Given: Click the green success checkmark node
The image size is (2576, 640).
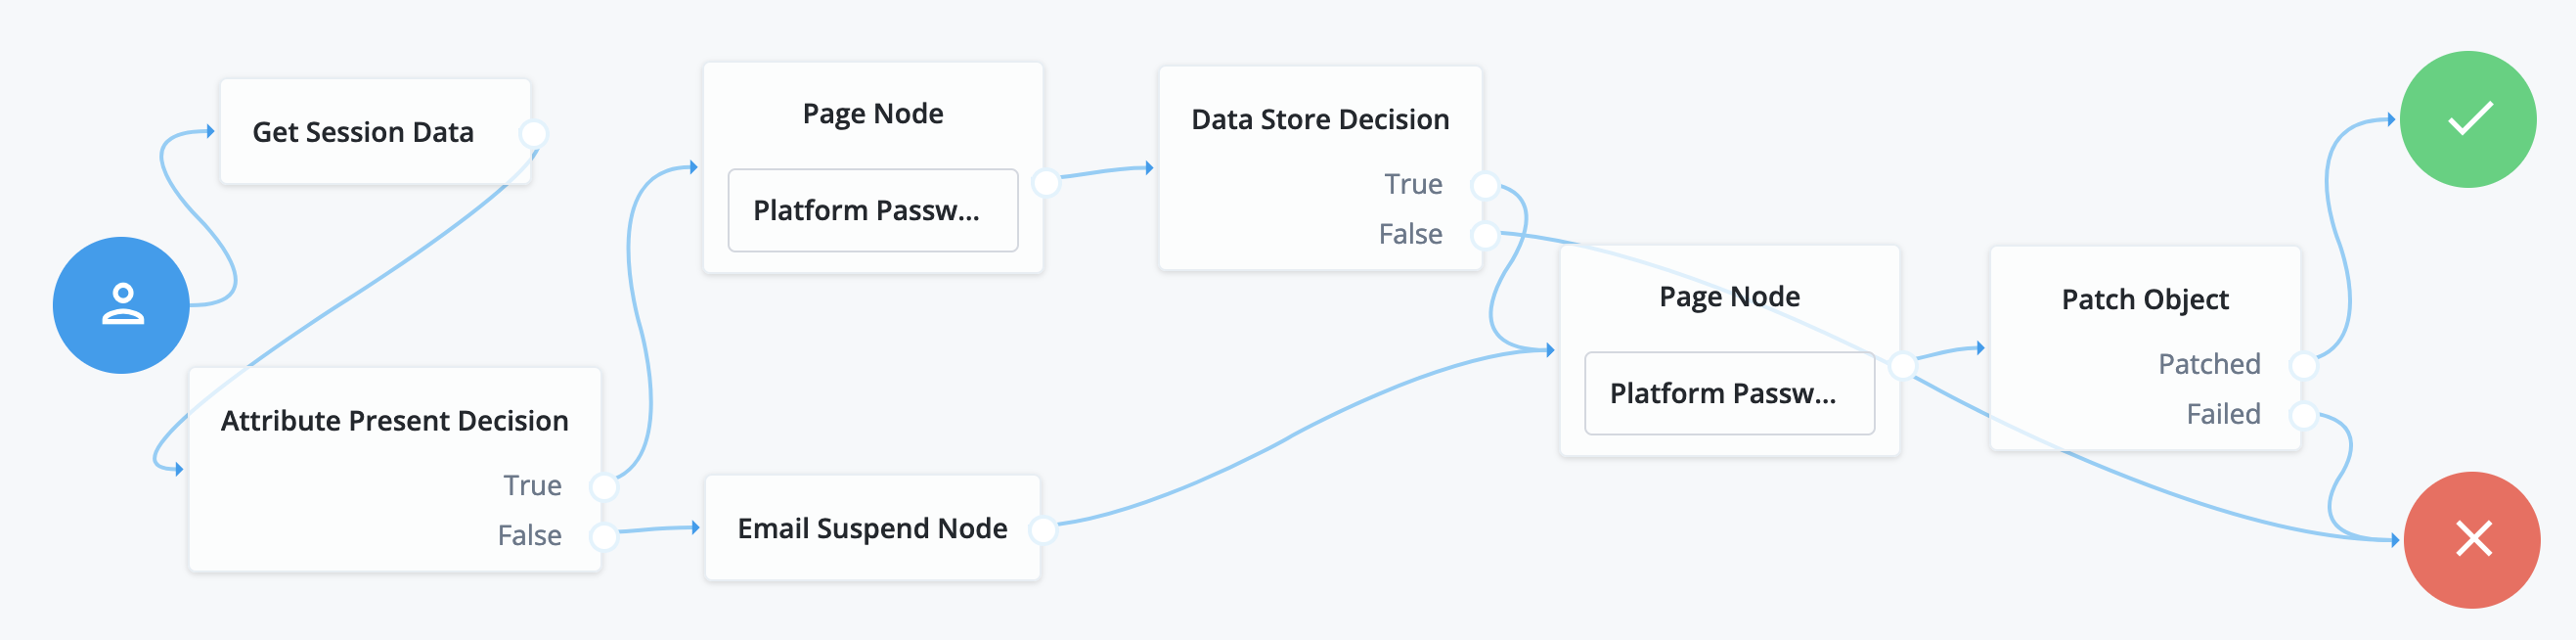Looking at the screenshot, I should (x=2468, y=119).
